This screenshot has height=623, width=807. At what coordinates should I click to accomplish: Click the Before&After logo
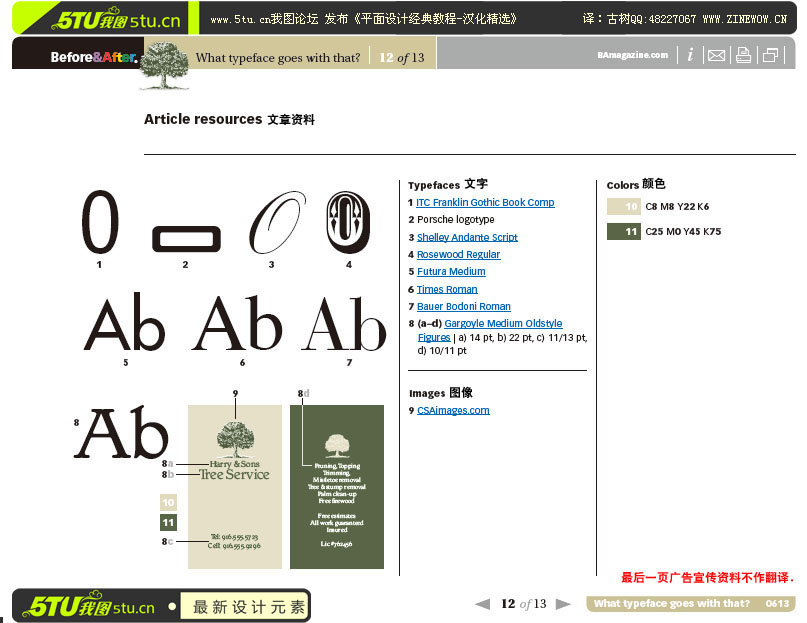tap(94, 57)
